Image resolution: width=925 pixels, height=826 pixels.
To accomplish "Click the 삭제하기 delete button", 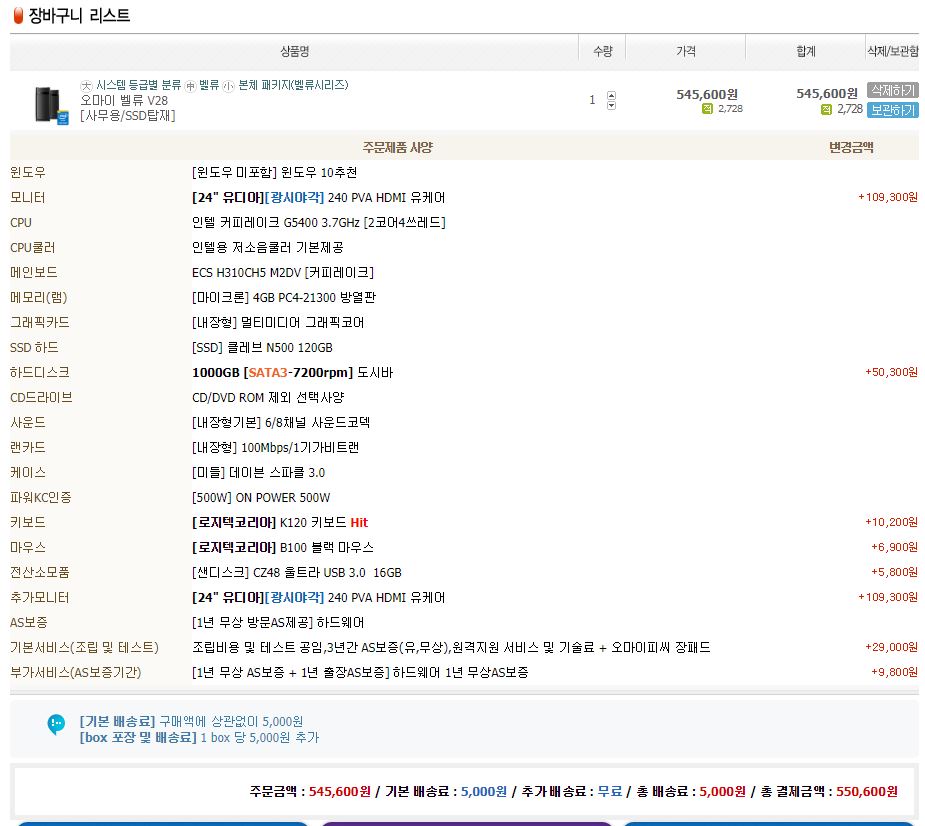I will pyautogui.click(x=892, y=90).
